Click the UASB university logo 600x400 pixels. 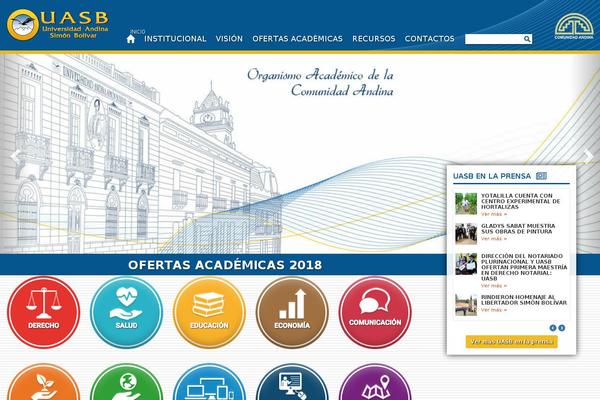pyautogui.click(x=57, y=24)
